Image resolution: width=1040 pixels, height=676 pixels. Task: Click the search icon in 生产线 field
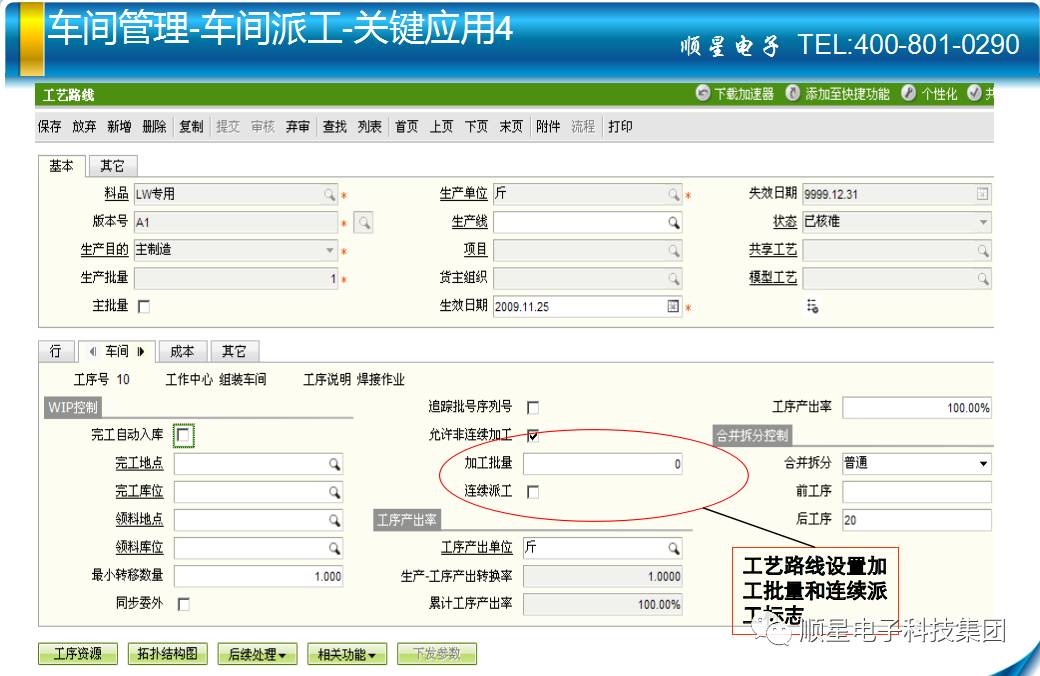(x=674, y=222)
